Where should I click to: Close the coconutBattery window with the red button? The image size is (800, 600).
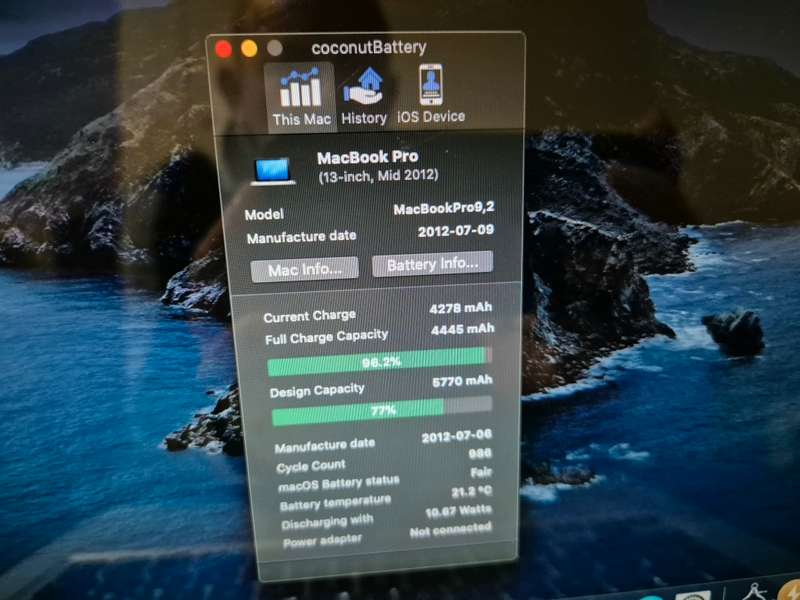click(x=223, y=49)
